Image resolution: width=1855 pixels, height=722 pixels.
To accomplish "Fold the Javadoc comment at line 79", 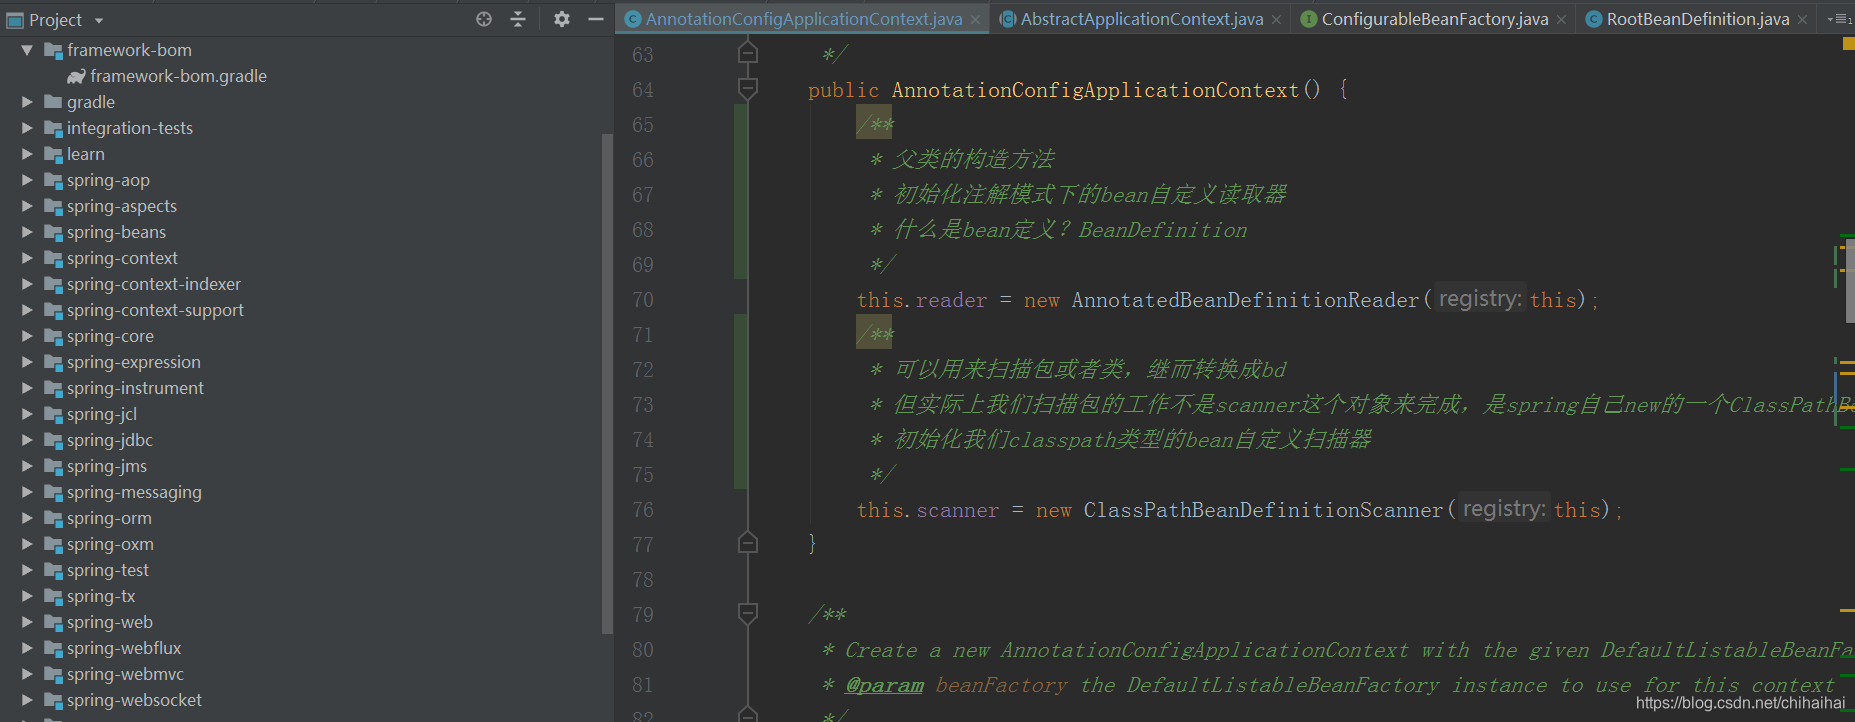I will [x=747, y=613].
